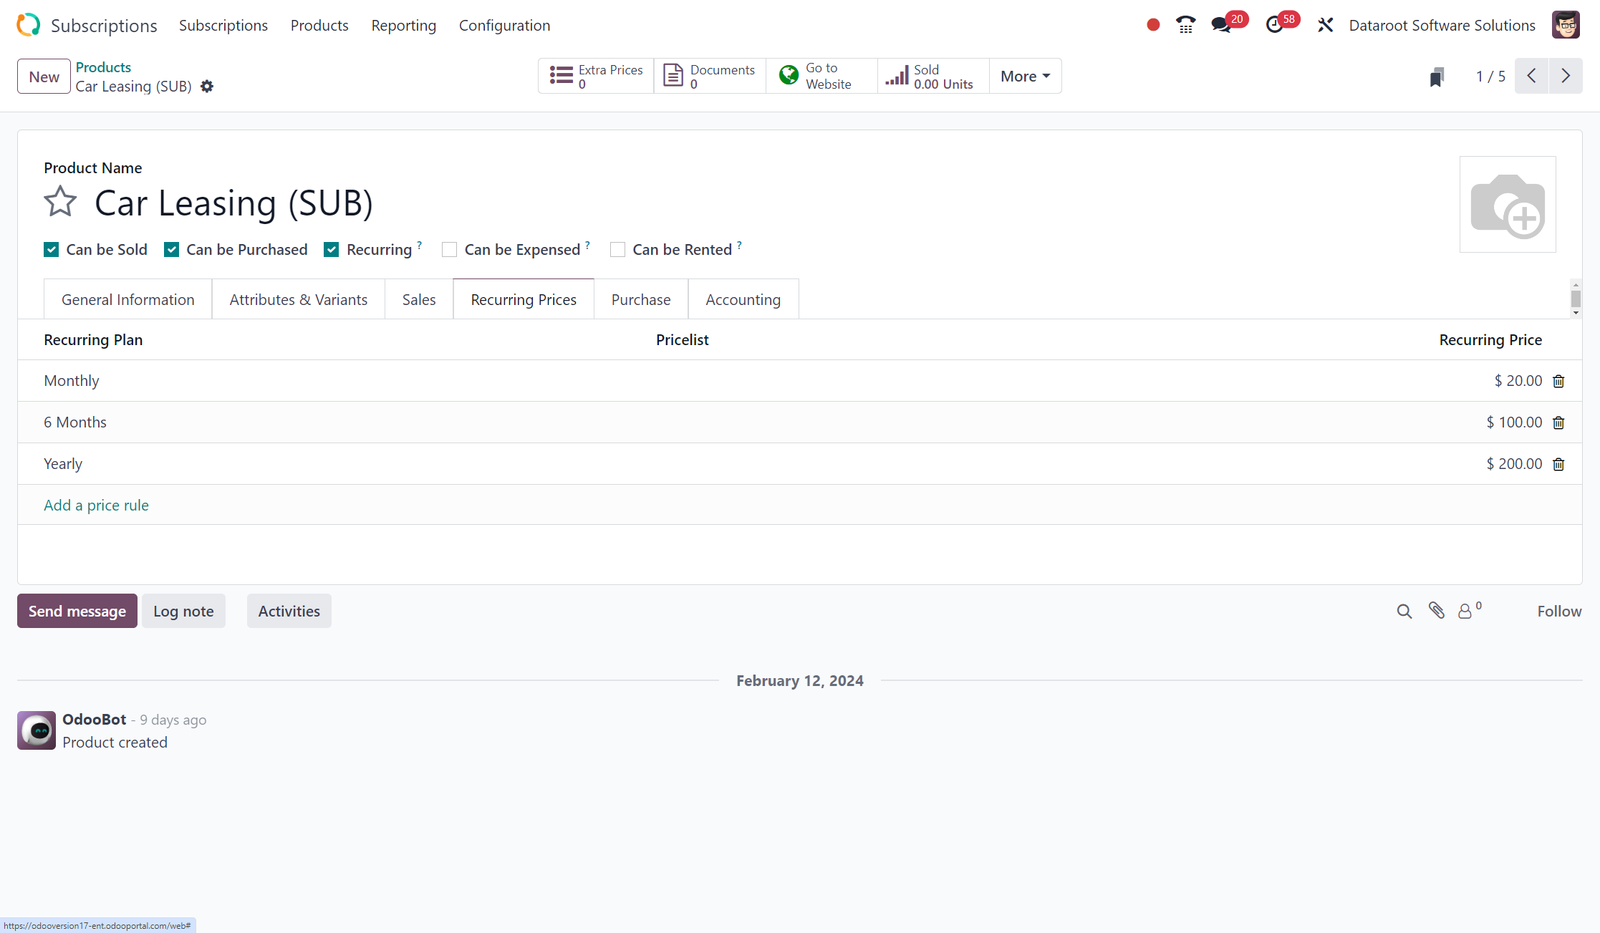Click the gear icon beside Car Leasing (SUB)
The image size is (1600, 933).
coord(207,86)
